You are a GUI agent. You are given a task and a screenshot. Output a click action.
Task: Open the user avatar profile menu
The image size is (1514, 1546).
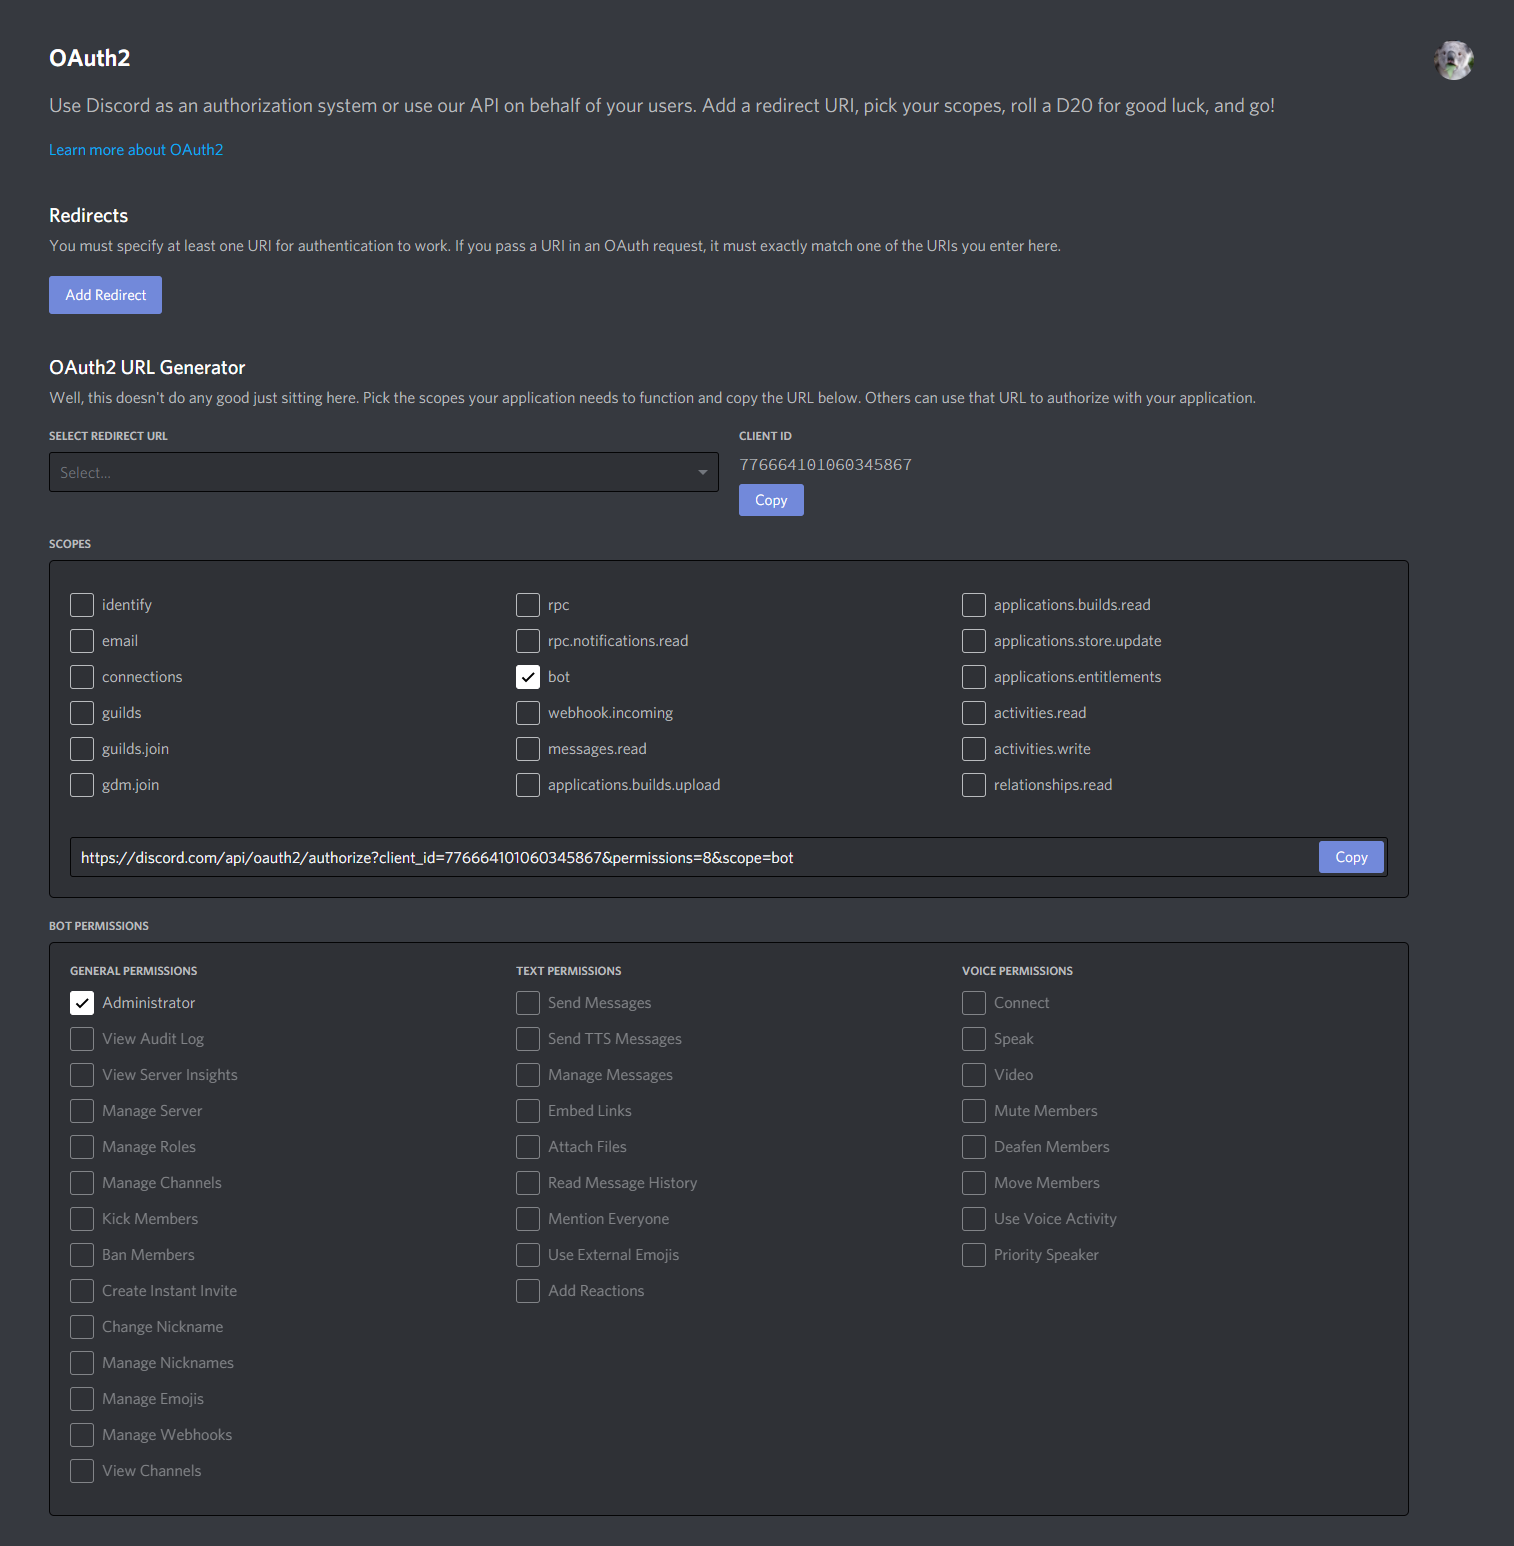(1453, 60)
